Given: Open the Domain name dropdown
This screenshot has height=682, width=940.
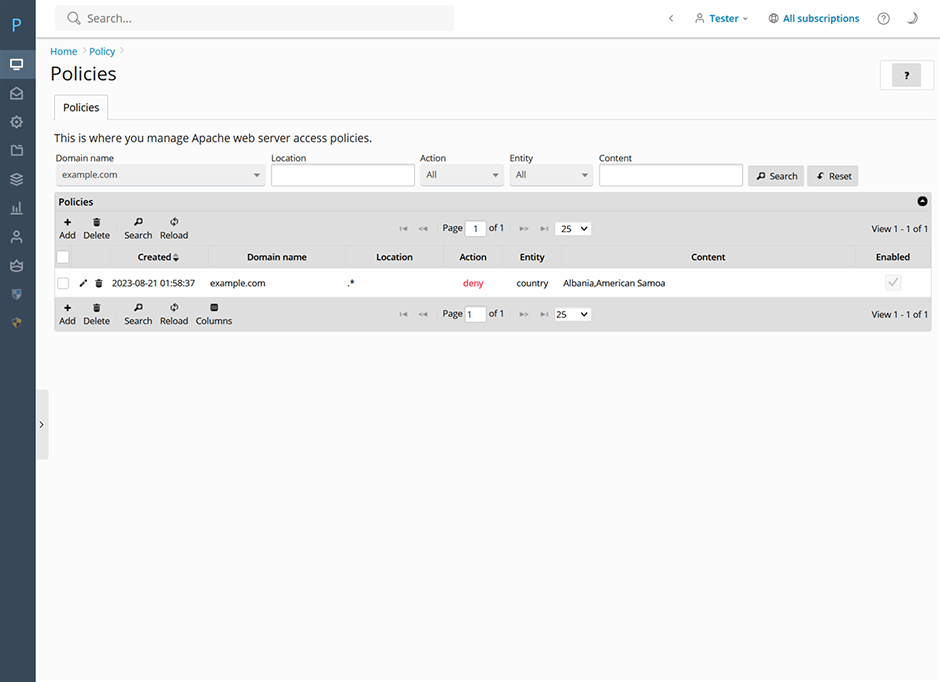Looking at the screenshot, I should [160, 175].
